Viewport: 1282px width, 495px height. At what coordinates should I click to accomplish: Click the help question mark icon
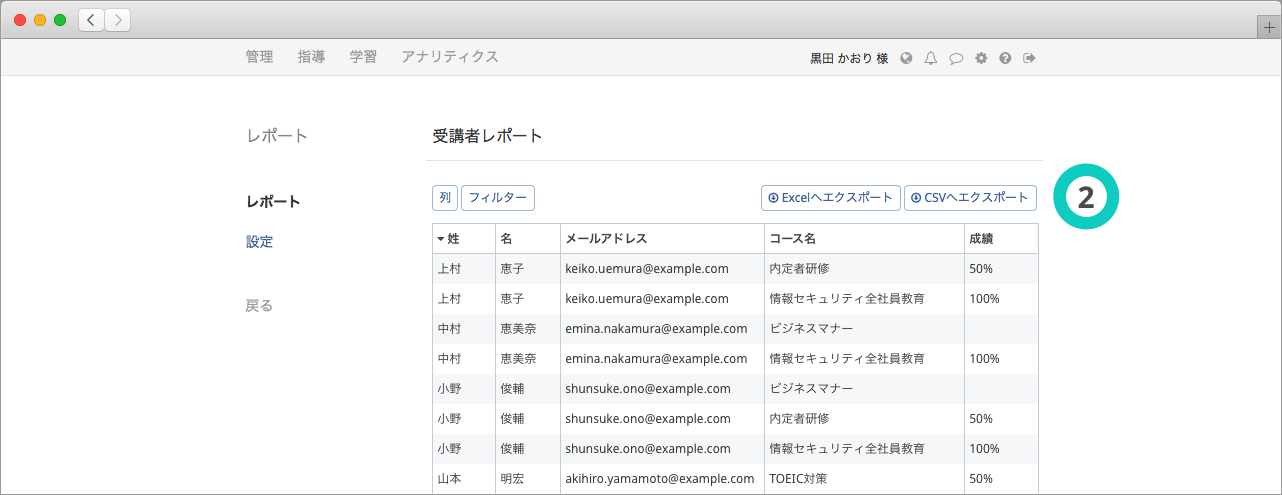(1005, 58)
